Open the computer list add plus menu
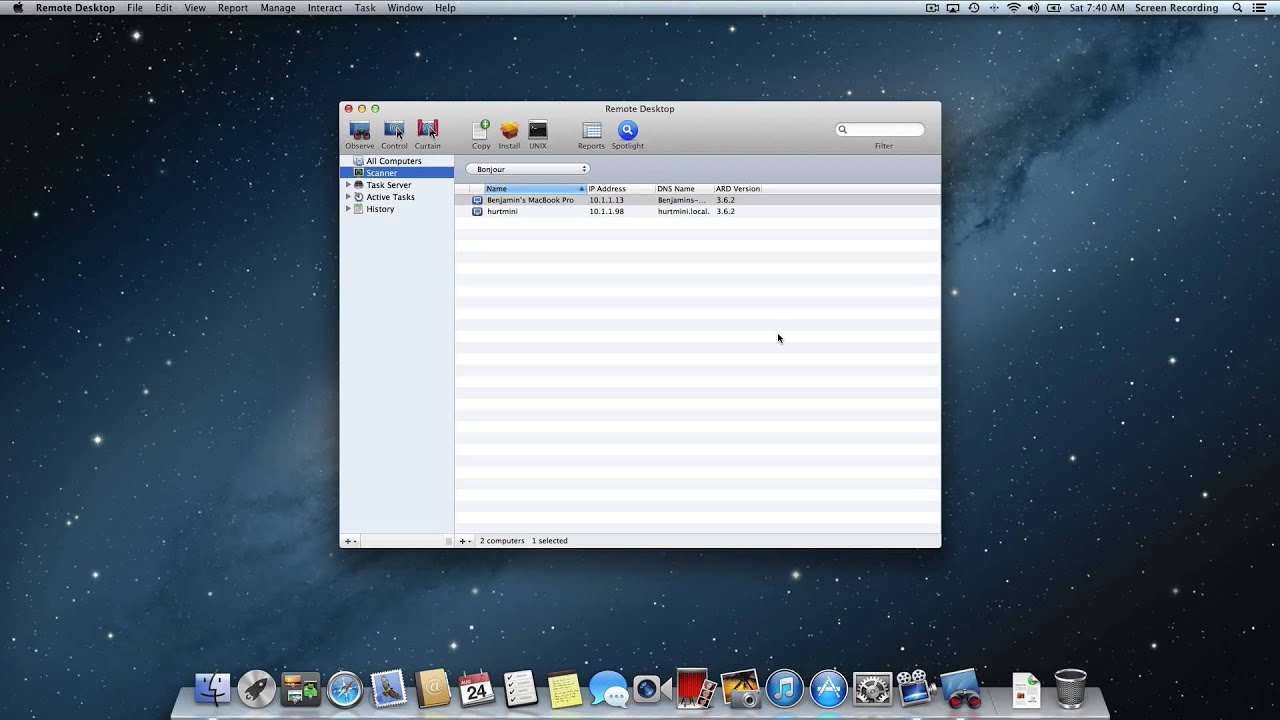 coord(465,541)
